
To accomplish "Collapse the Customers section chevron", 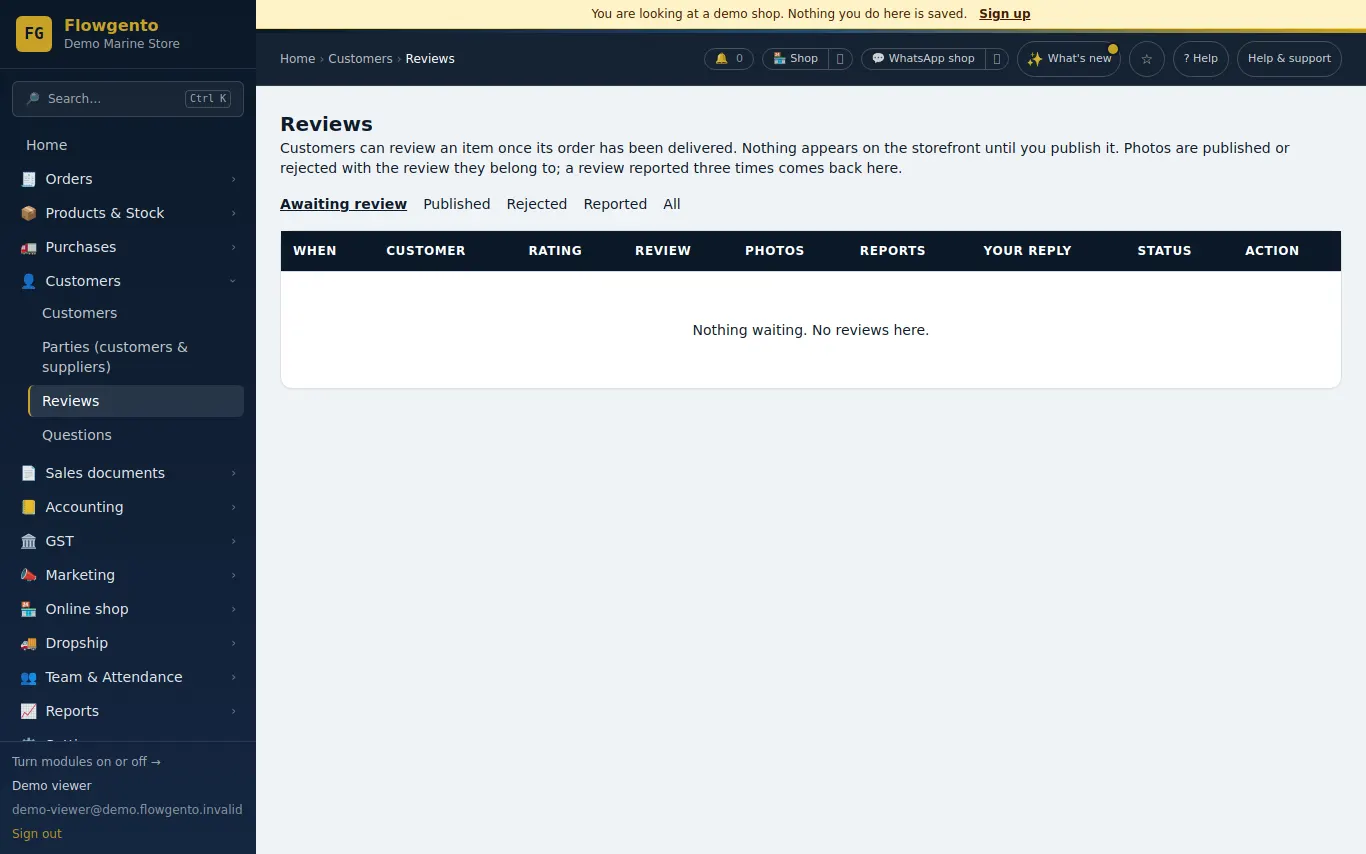I will pos(233,281).
